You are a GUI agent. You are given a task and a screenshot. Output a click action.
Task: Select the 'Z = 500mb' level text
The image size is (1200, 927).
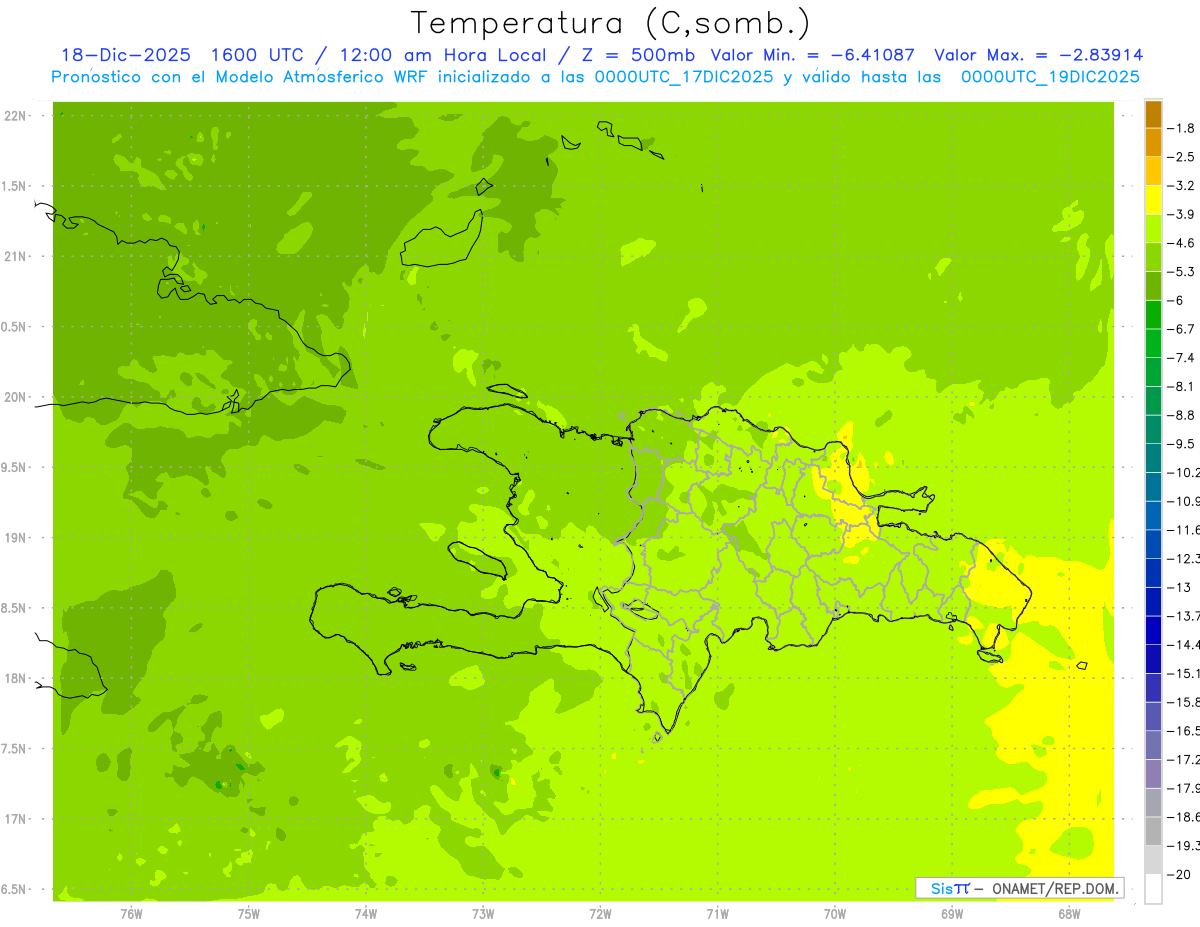tap(636, 56)
